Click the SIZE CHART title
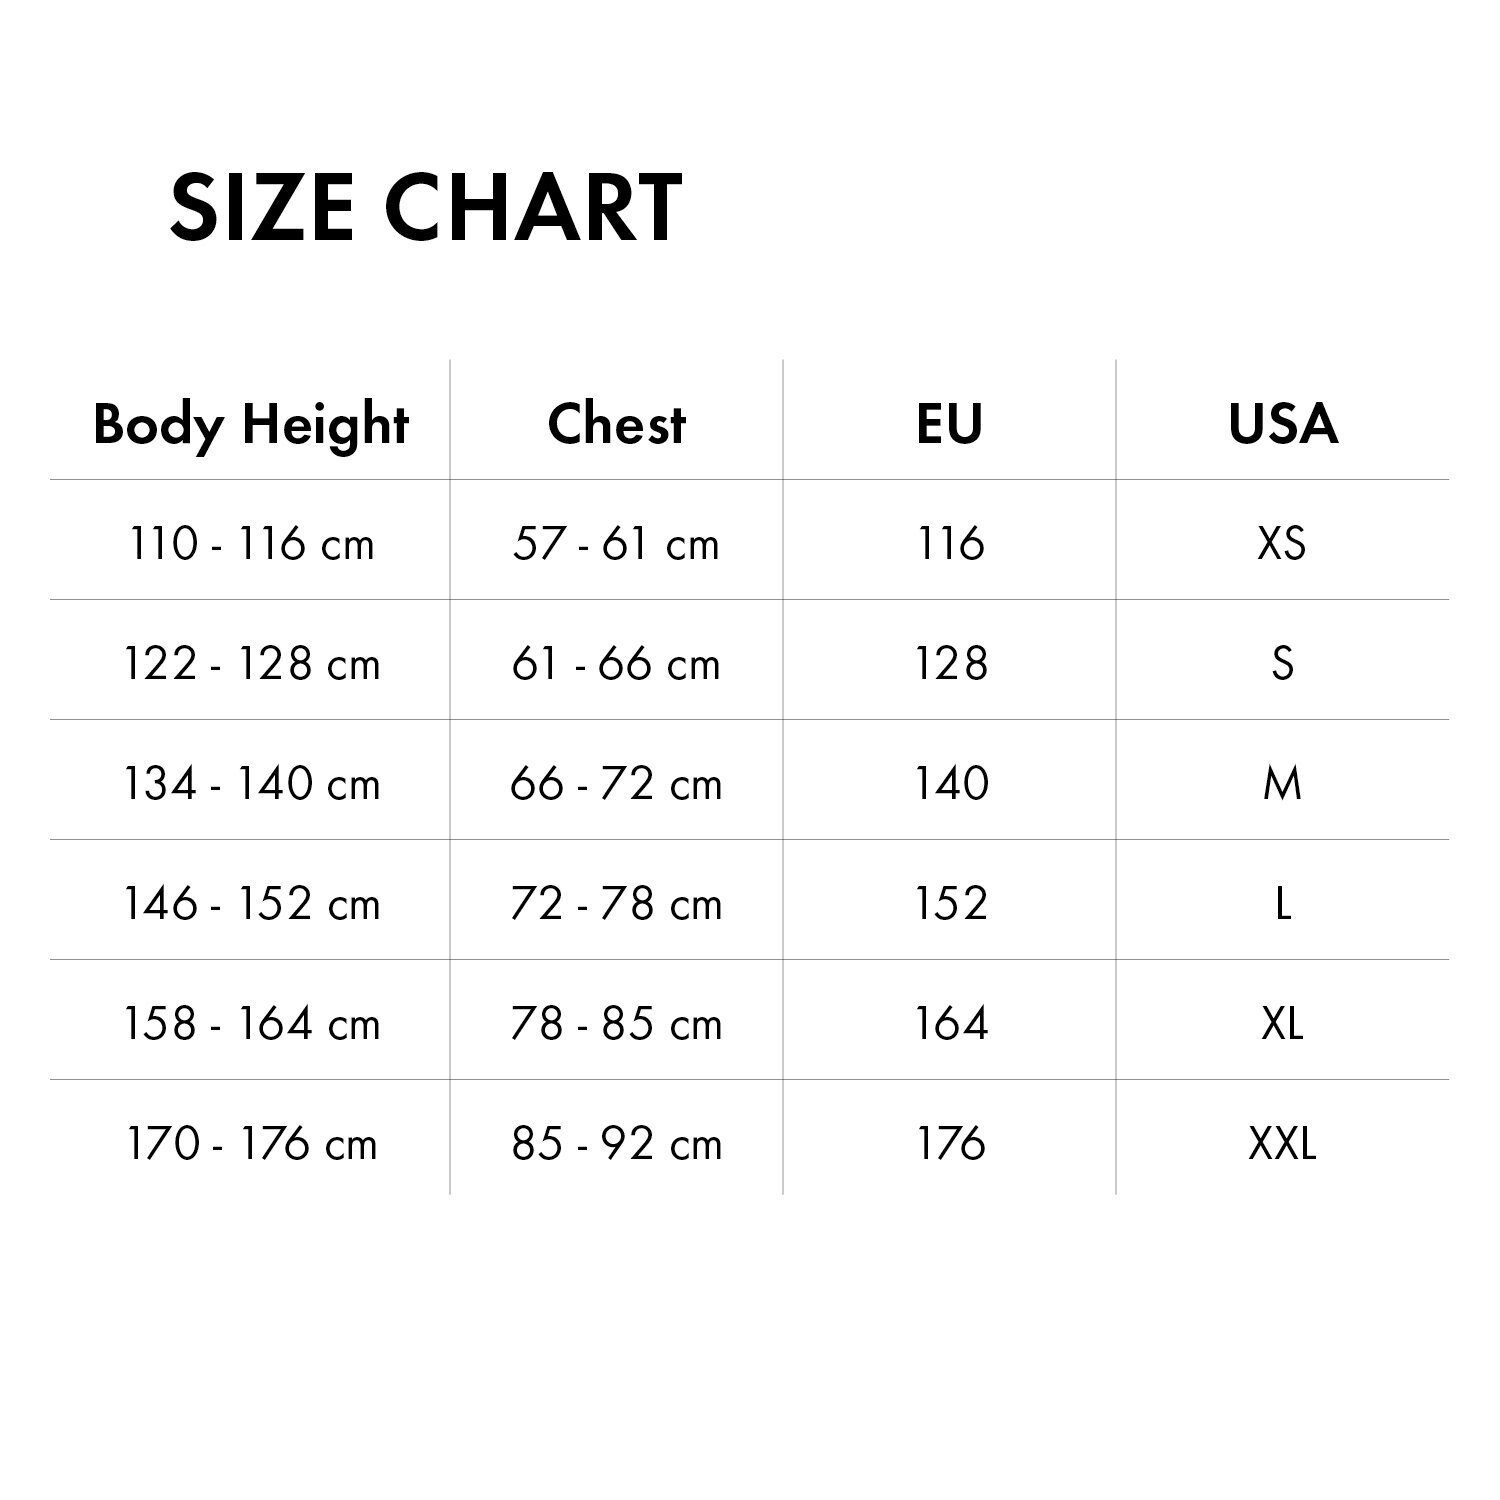Screen dimensions: 1500x1500 (x=426, y=208)
